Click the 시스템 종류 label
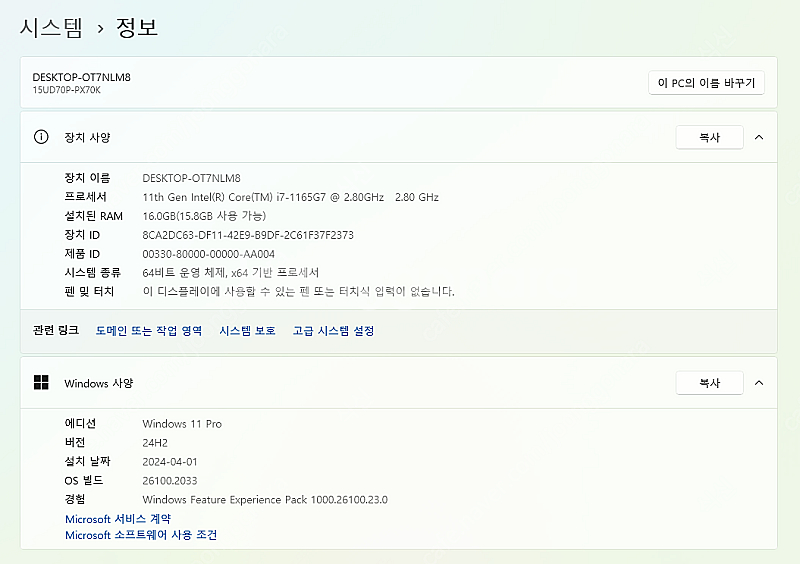 (92, 273)
